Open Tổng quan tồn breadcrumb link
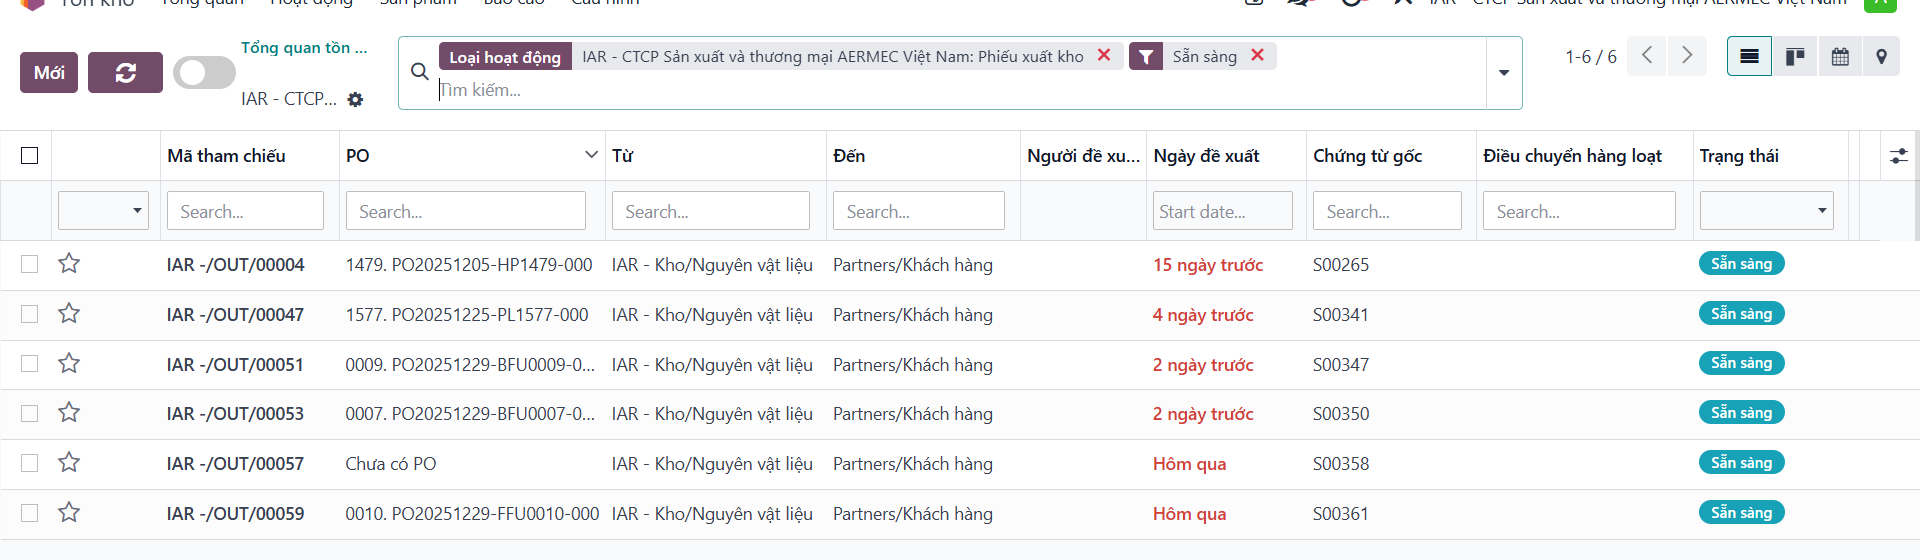This screenshot has width=1920, height=560. click(304, 47)
